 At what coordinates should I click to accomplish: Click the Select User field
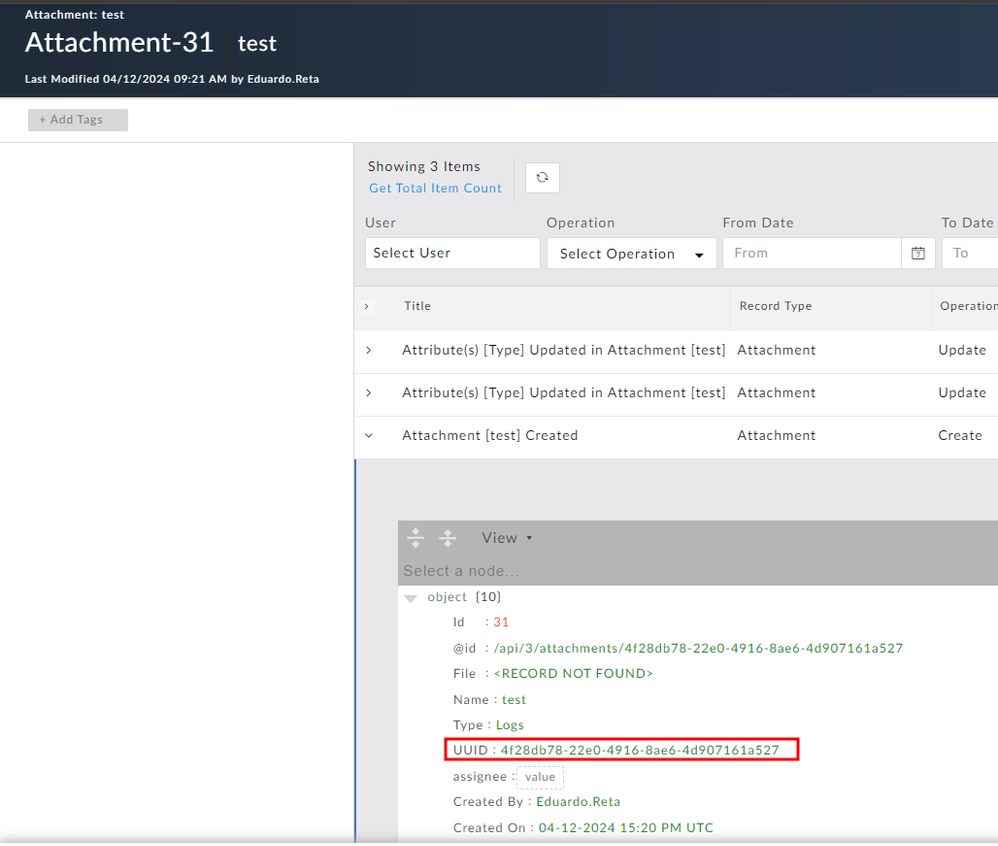(452, 253)
